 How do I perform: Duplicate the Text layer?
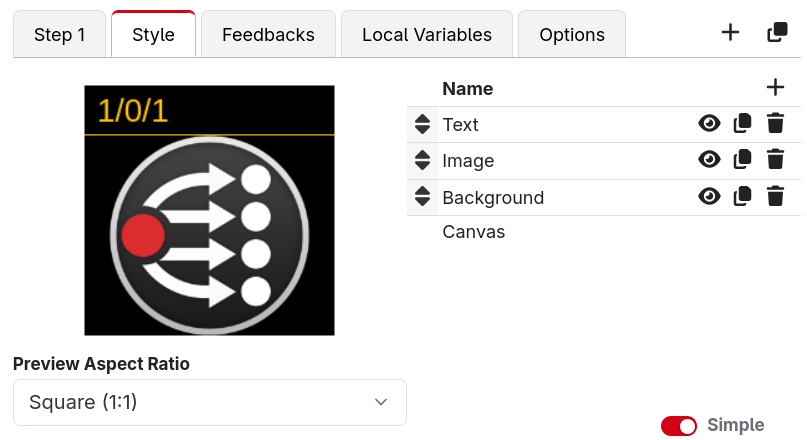pyautogui.click(x=742, y=124)
